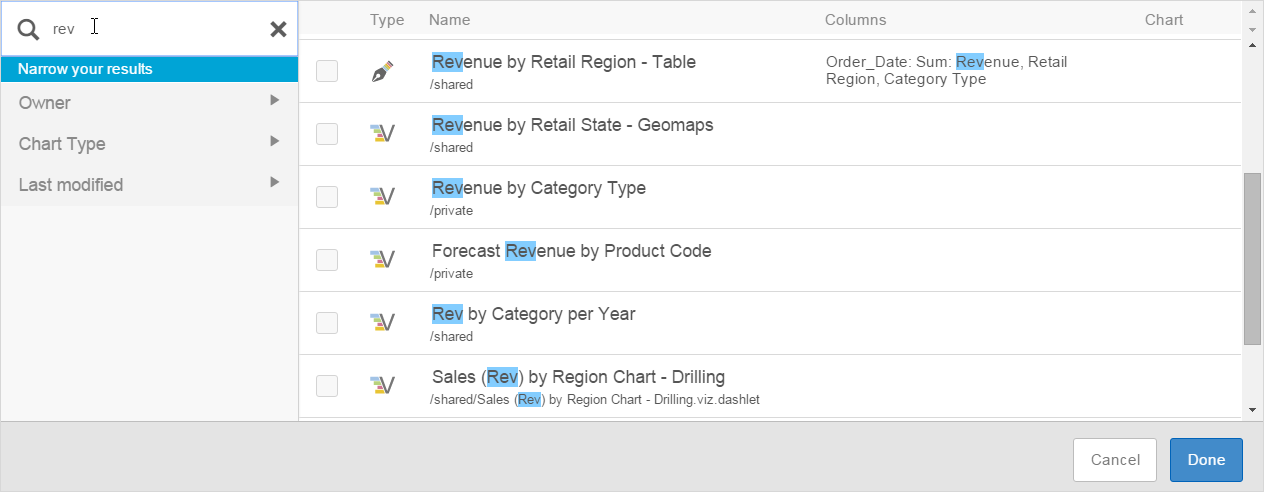
Task: Clear the search field with X icon
Action: (278, 29)
